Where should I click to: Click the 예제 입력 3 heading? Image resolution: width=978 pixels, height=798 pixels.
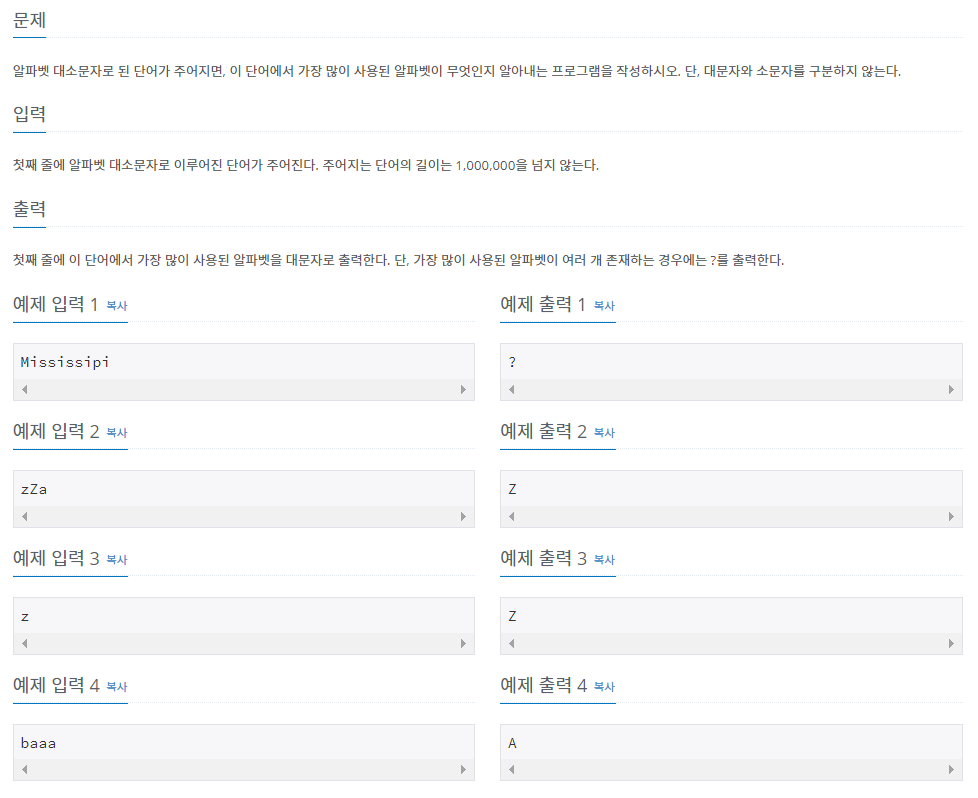pyautogui.click(x=56, y=558)
